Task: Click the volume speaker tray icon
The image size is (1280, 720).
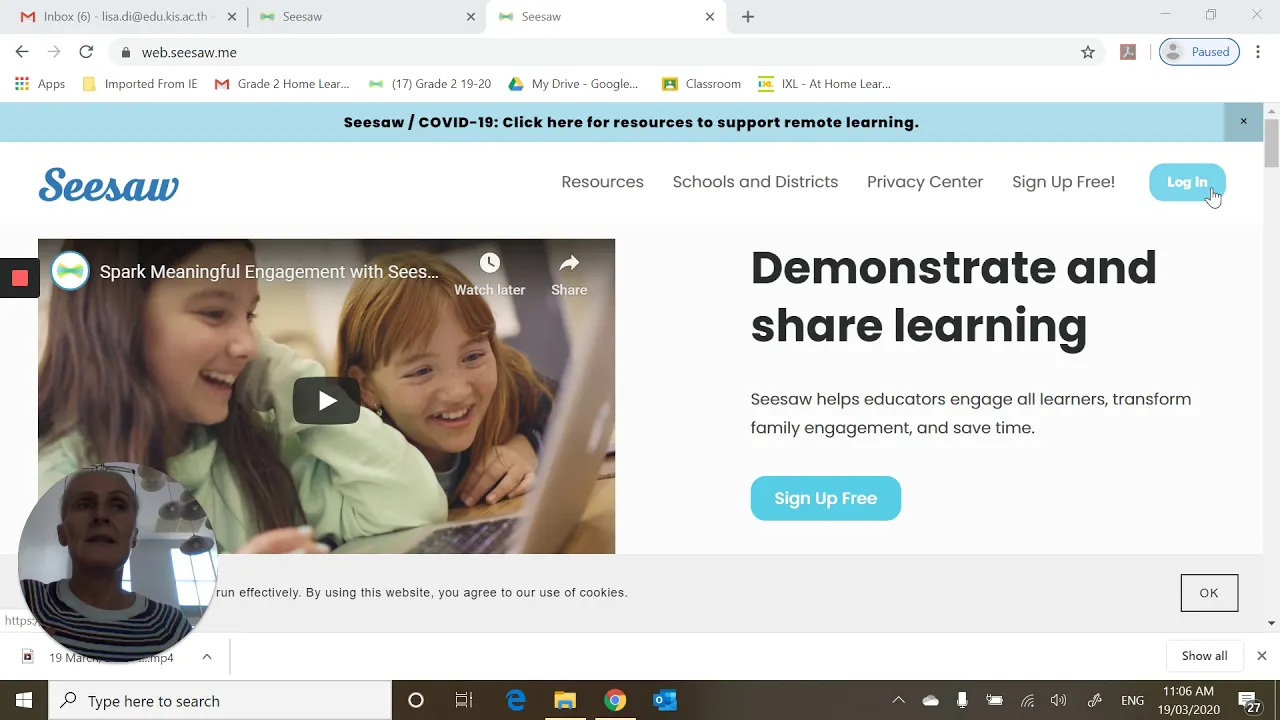Action: point(1059,701)
